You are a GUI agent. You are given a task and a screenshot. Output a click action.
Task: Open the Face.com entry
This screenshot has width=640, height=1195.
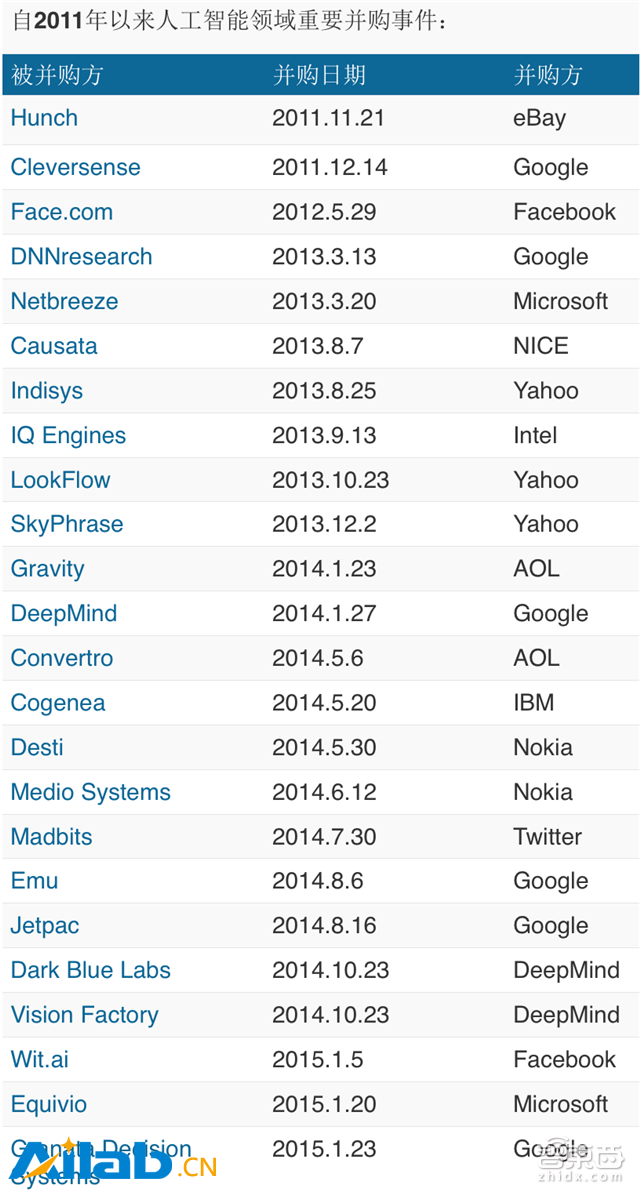point(62,211)
